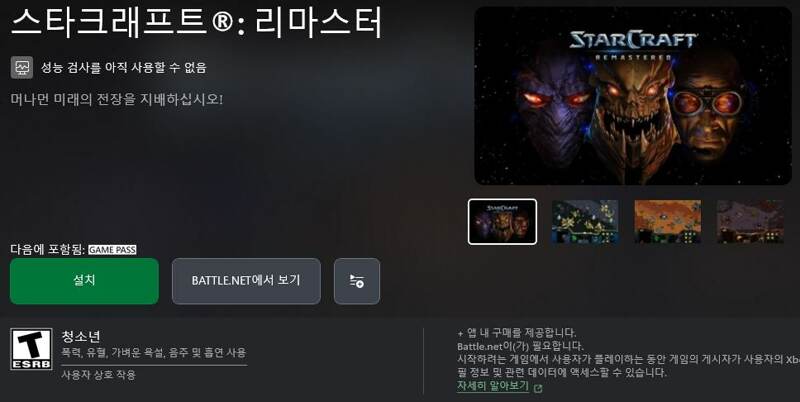Image resolution: width=800 pixels, height=402 pixels.
Task: Select fourth dark gameplay screenshot thumbnail
Action: 750,222
